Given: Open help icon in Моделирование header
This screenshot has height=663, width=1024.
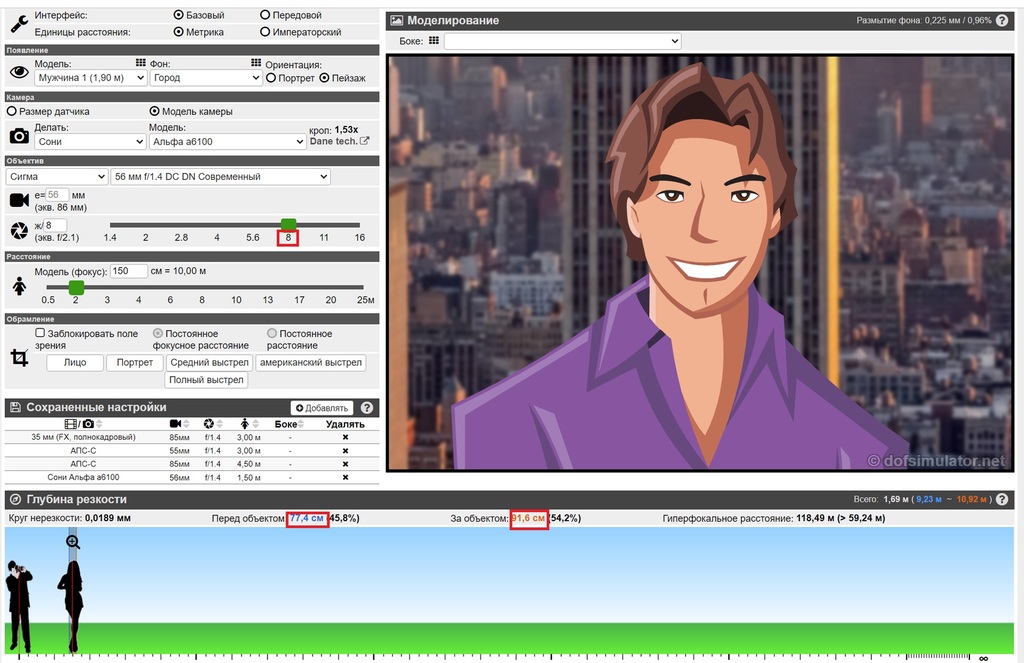Looking at the screenshot, I should [x=1004, y=20].
